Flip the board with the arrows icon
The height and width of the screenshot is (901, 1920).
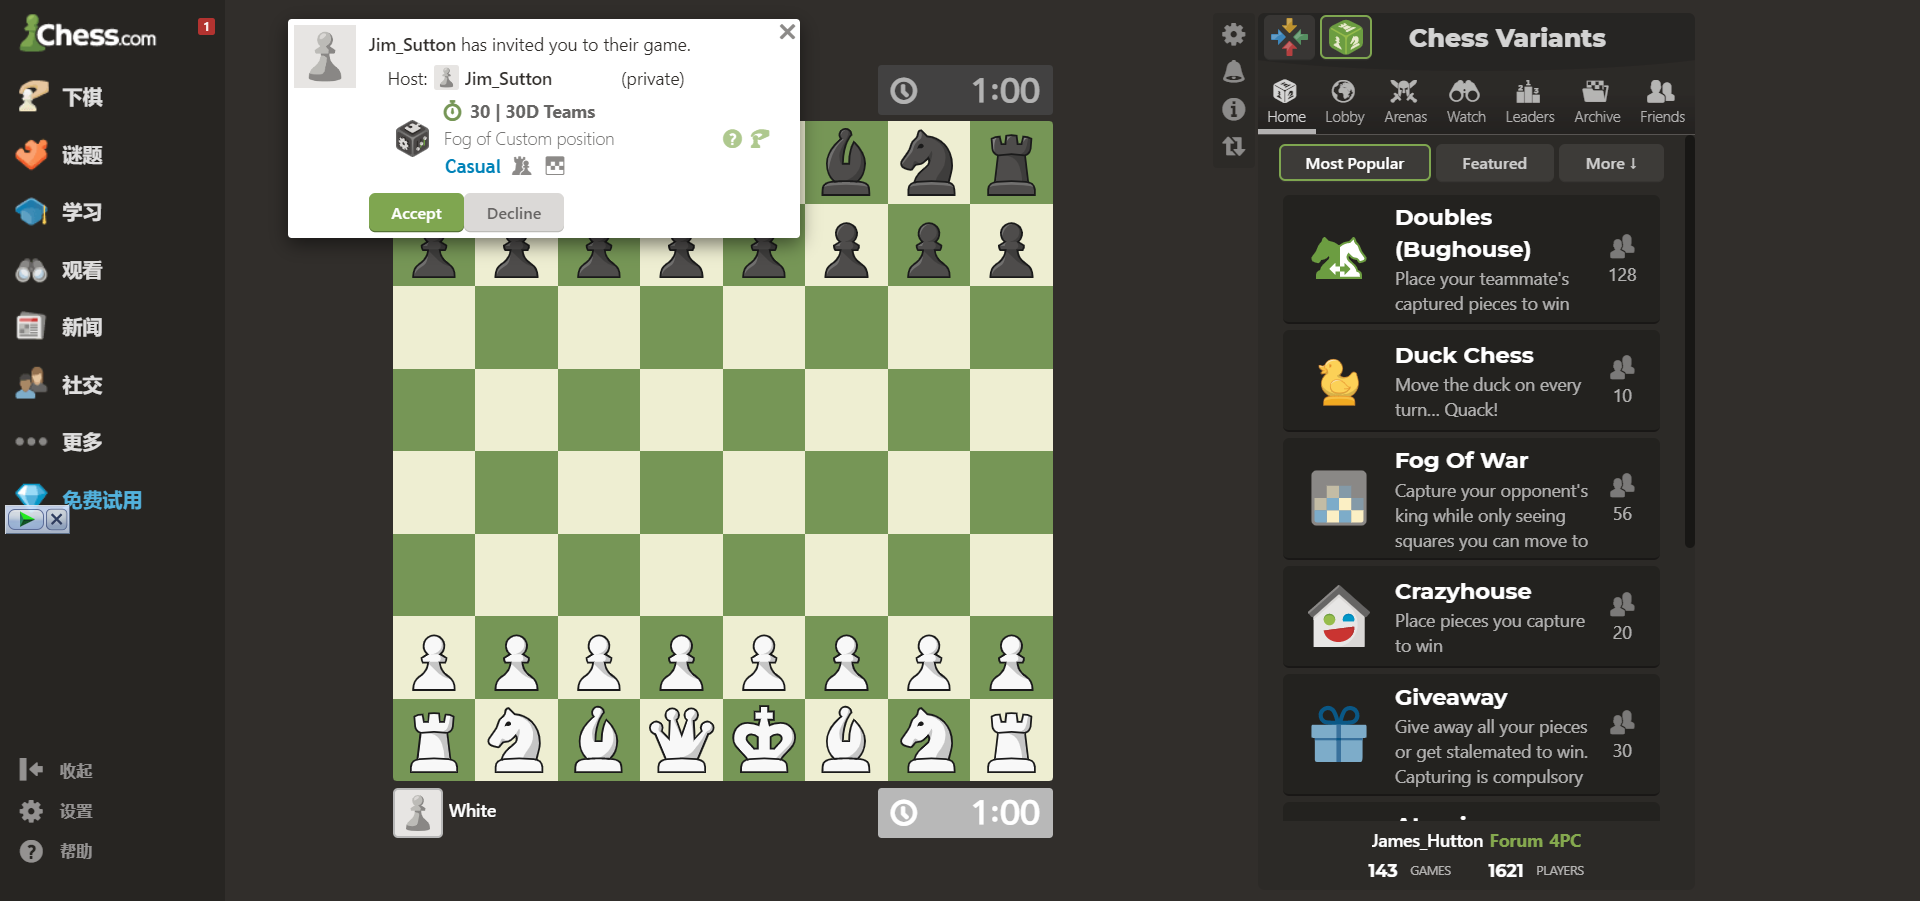[1234, 146]
